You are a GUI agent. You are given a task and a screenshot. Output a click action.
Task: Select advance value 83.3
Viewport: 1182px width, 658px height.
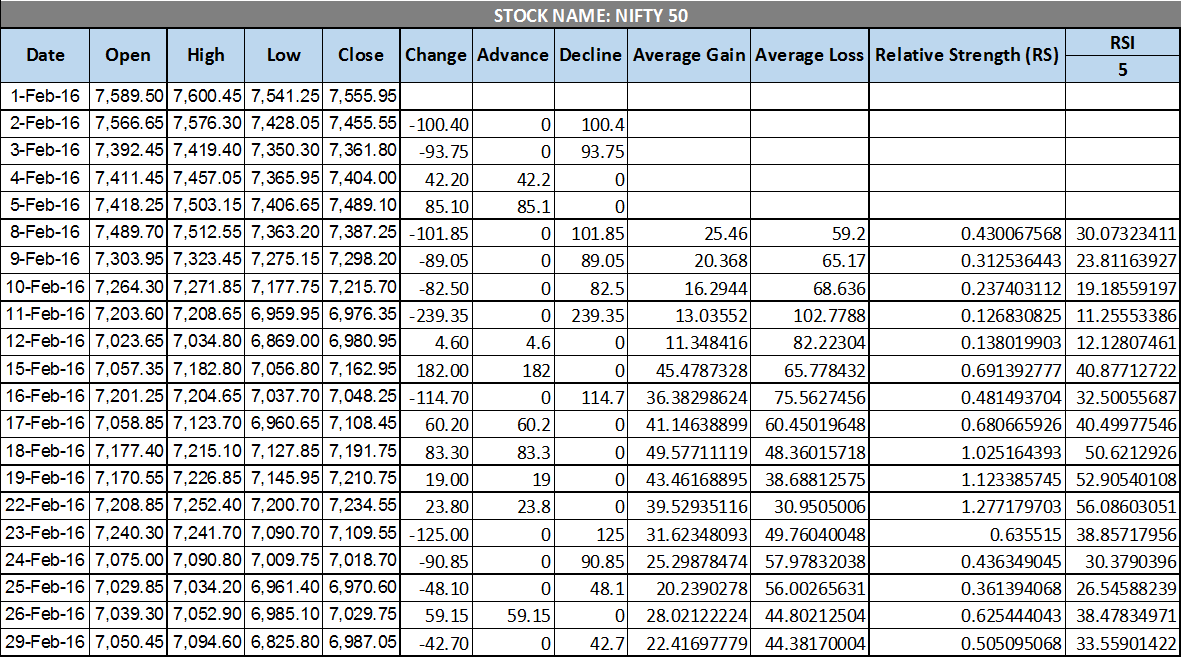(513, 451)
